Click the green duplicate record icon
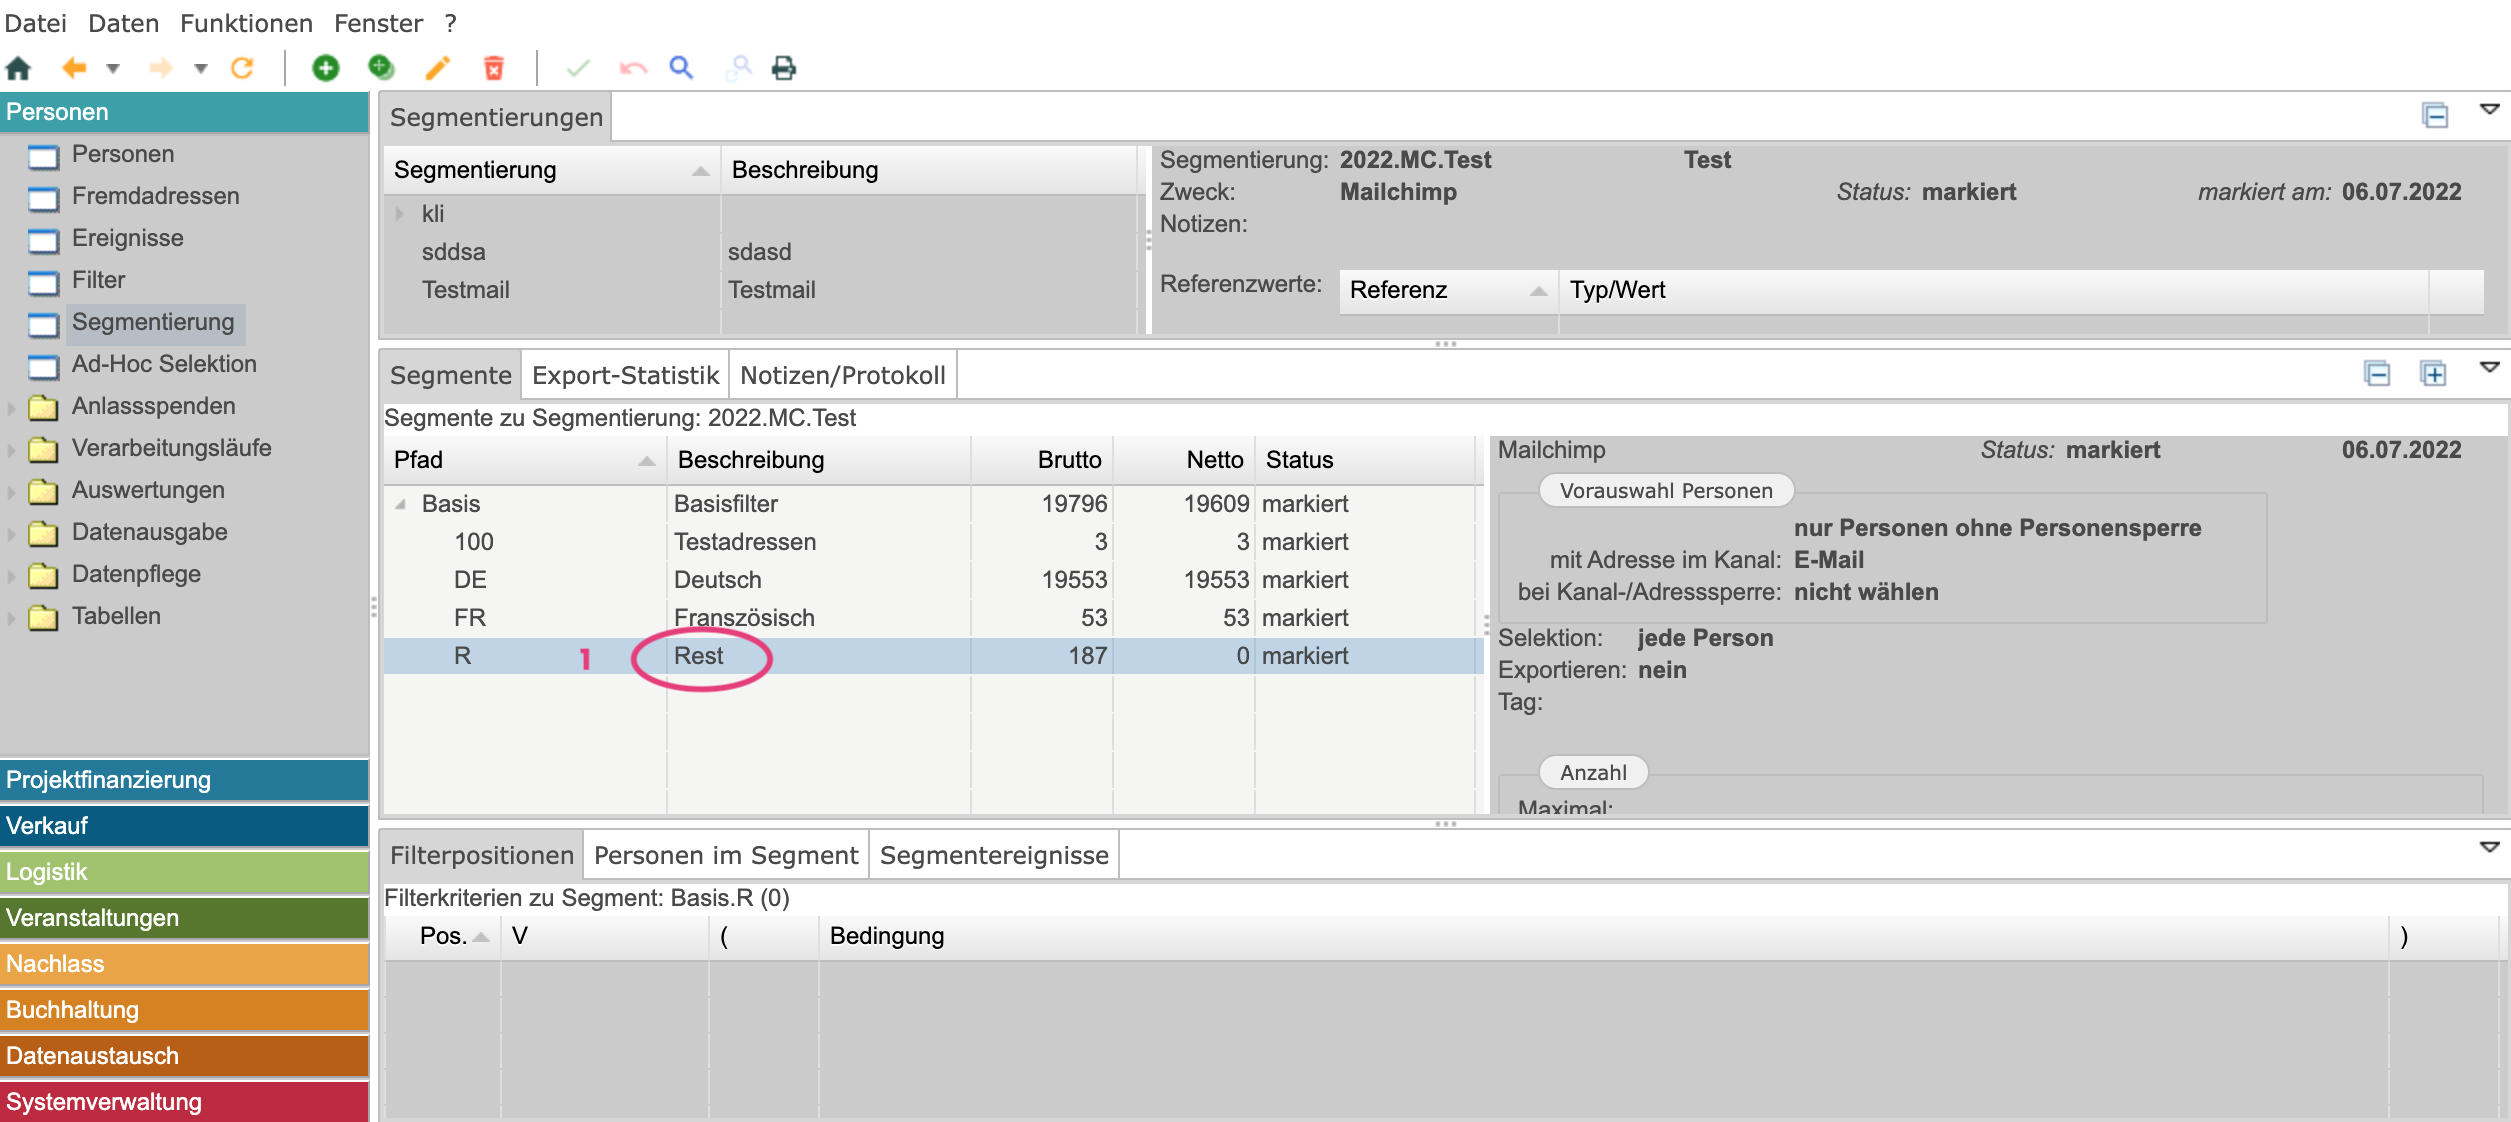The image size is (2511, 1122). click(381, 68)
